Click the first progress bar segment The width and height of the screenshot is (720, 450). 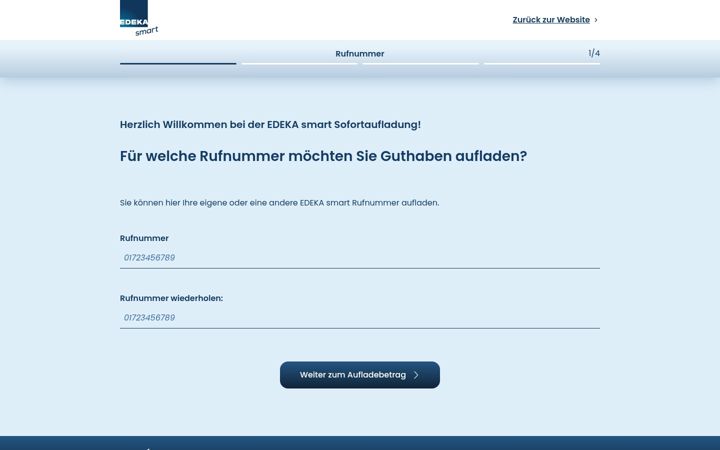(178, 63)
